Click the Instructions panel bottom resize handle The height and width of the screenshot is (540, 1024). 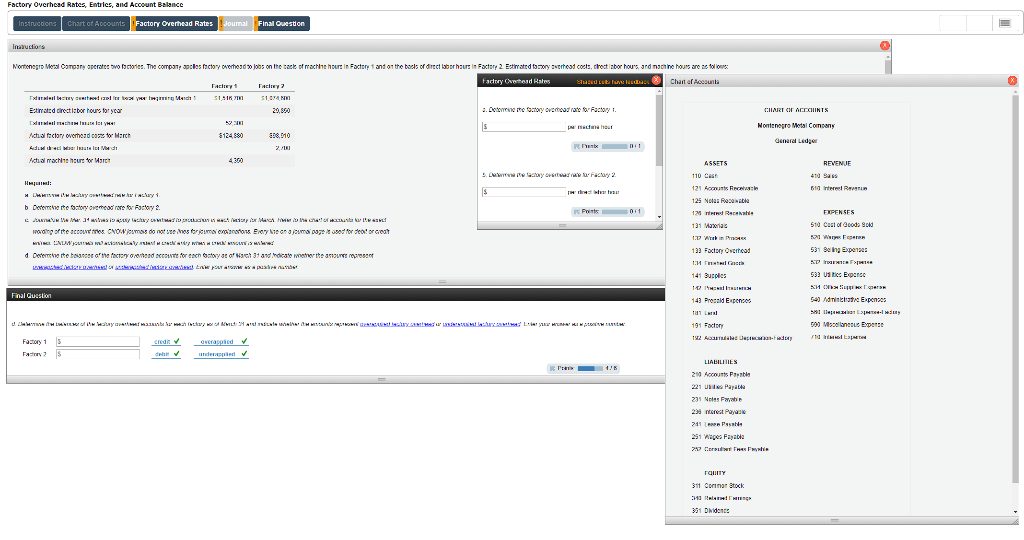click(x=443, y=281)
